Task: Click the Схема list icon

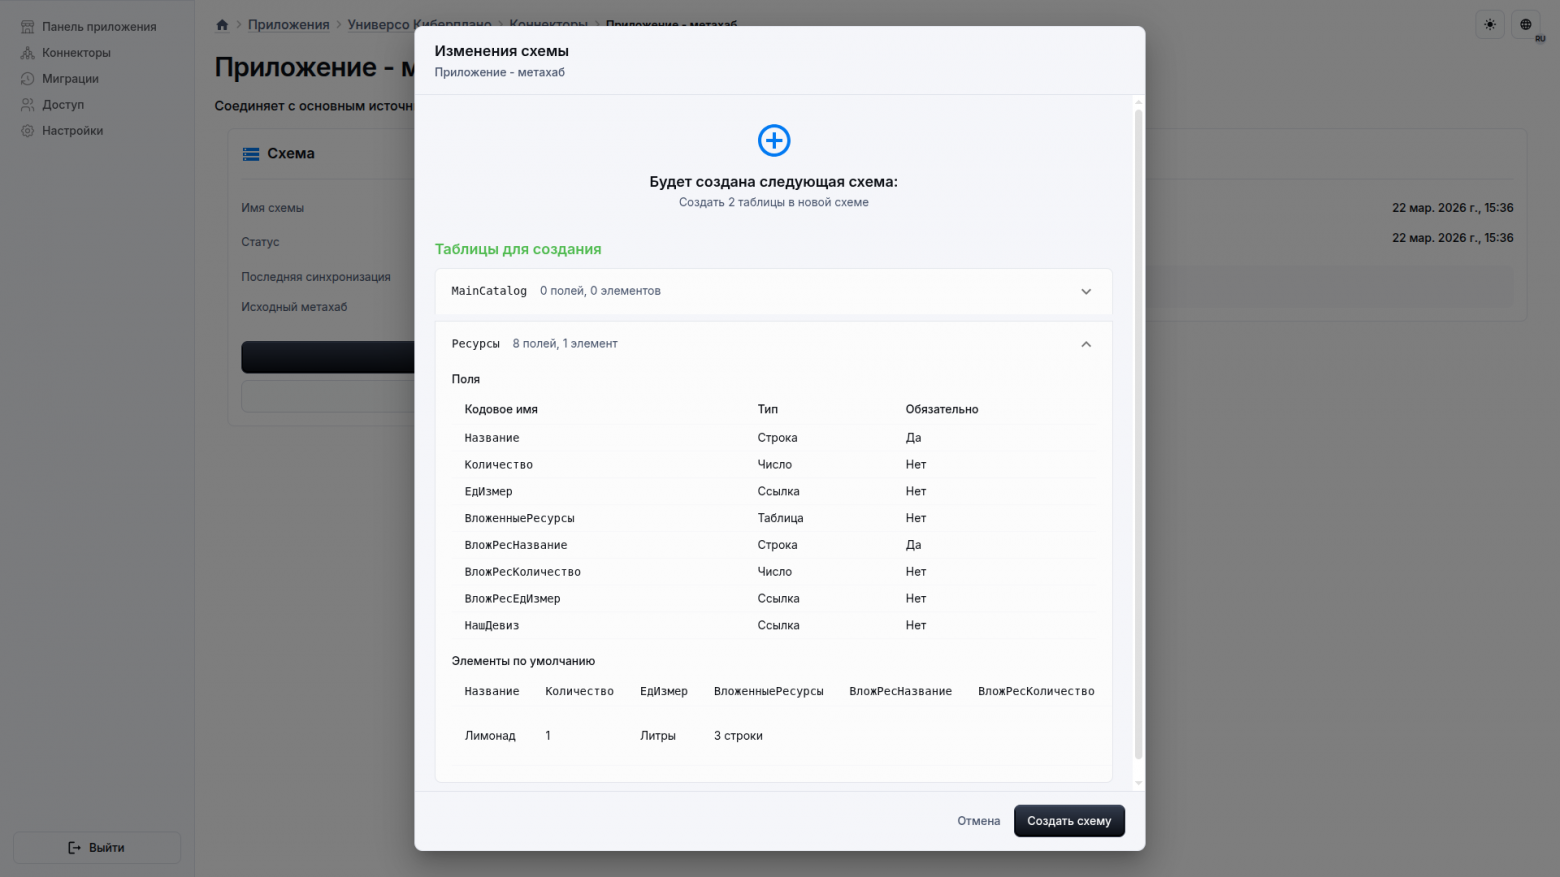Action: 251,154
